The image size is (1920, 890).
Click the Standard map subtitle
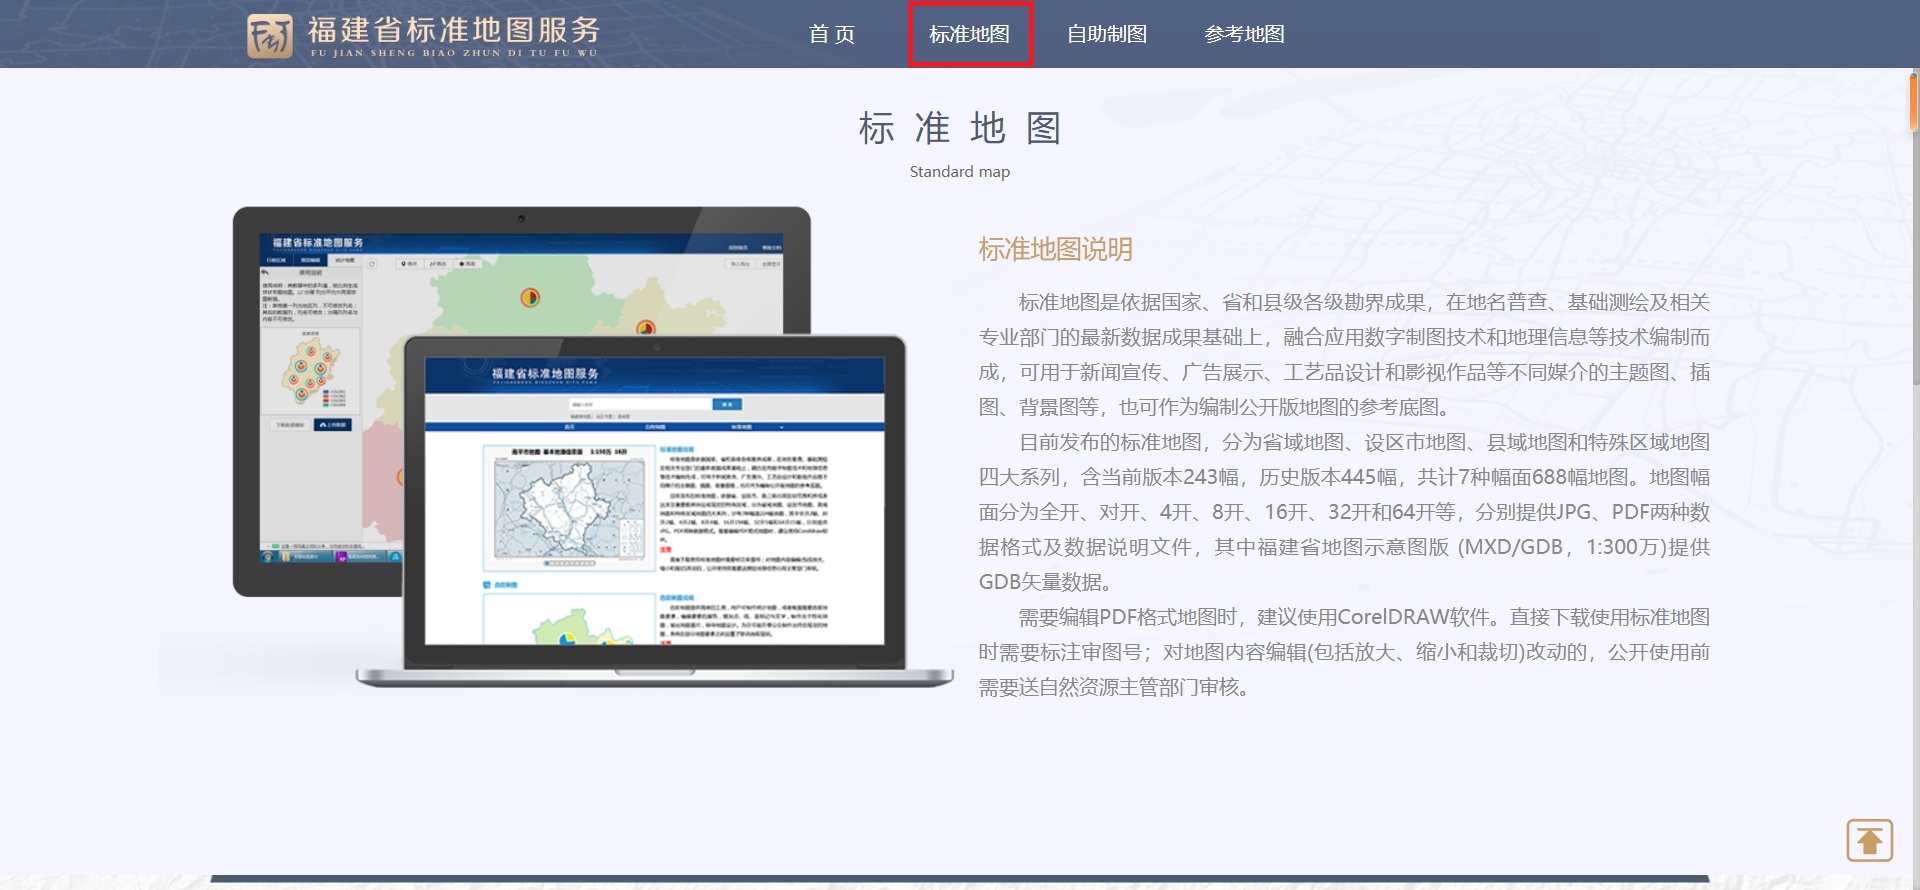960,172
